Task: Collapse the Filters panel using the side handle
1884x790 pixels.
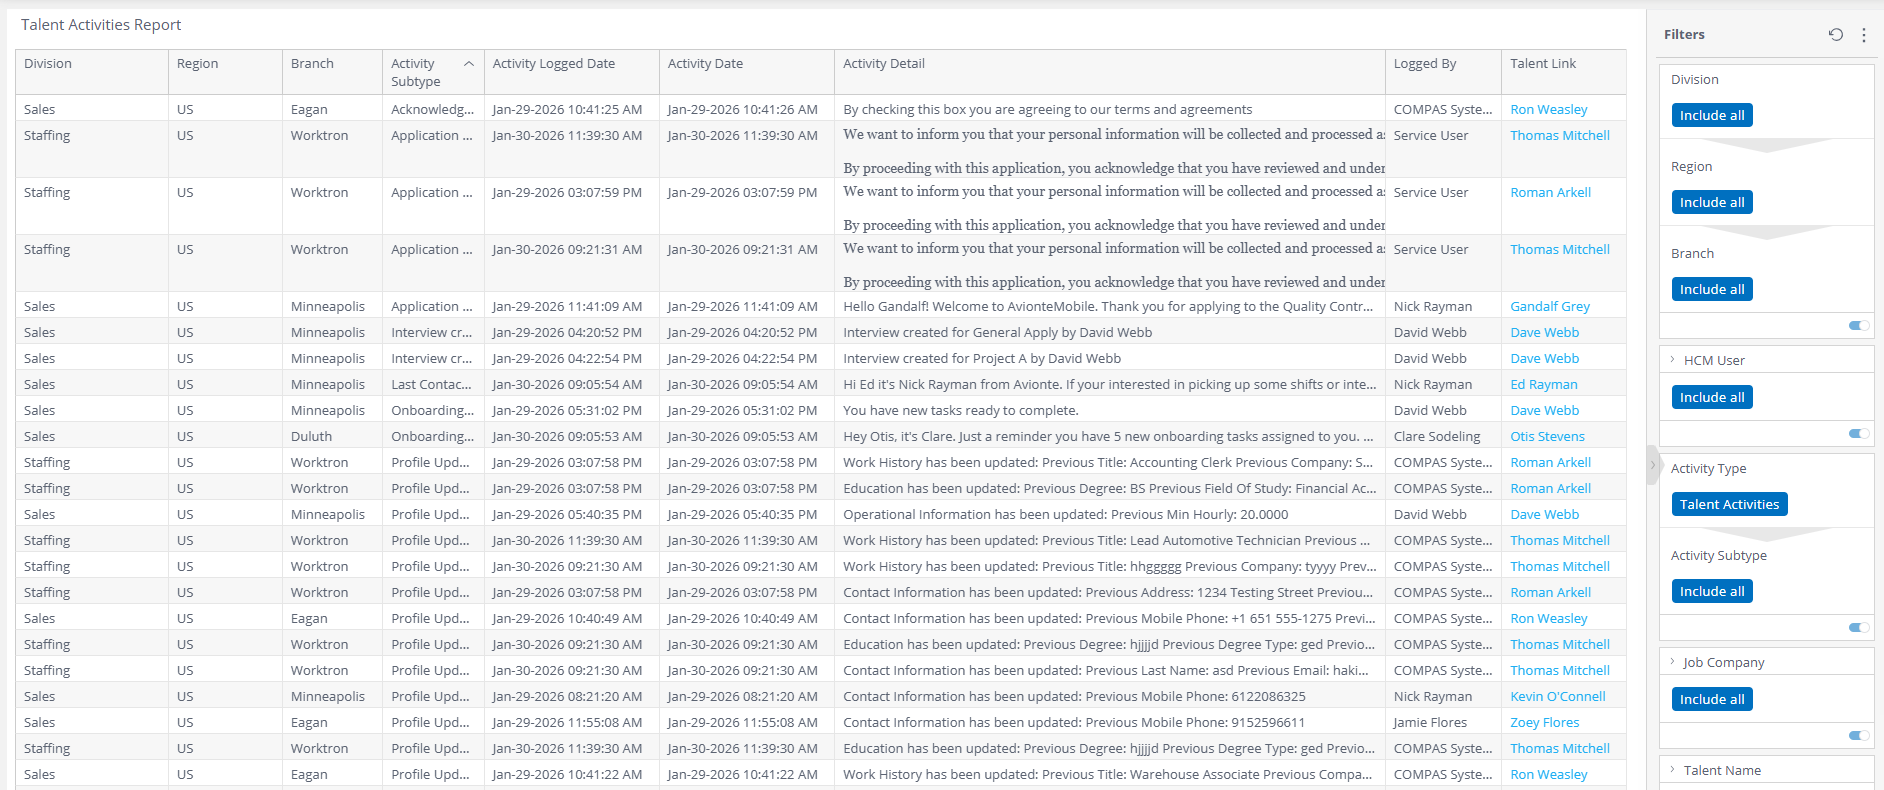Action: [x=1652, y=464]
